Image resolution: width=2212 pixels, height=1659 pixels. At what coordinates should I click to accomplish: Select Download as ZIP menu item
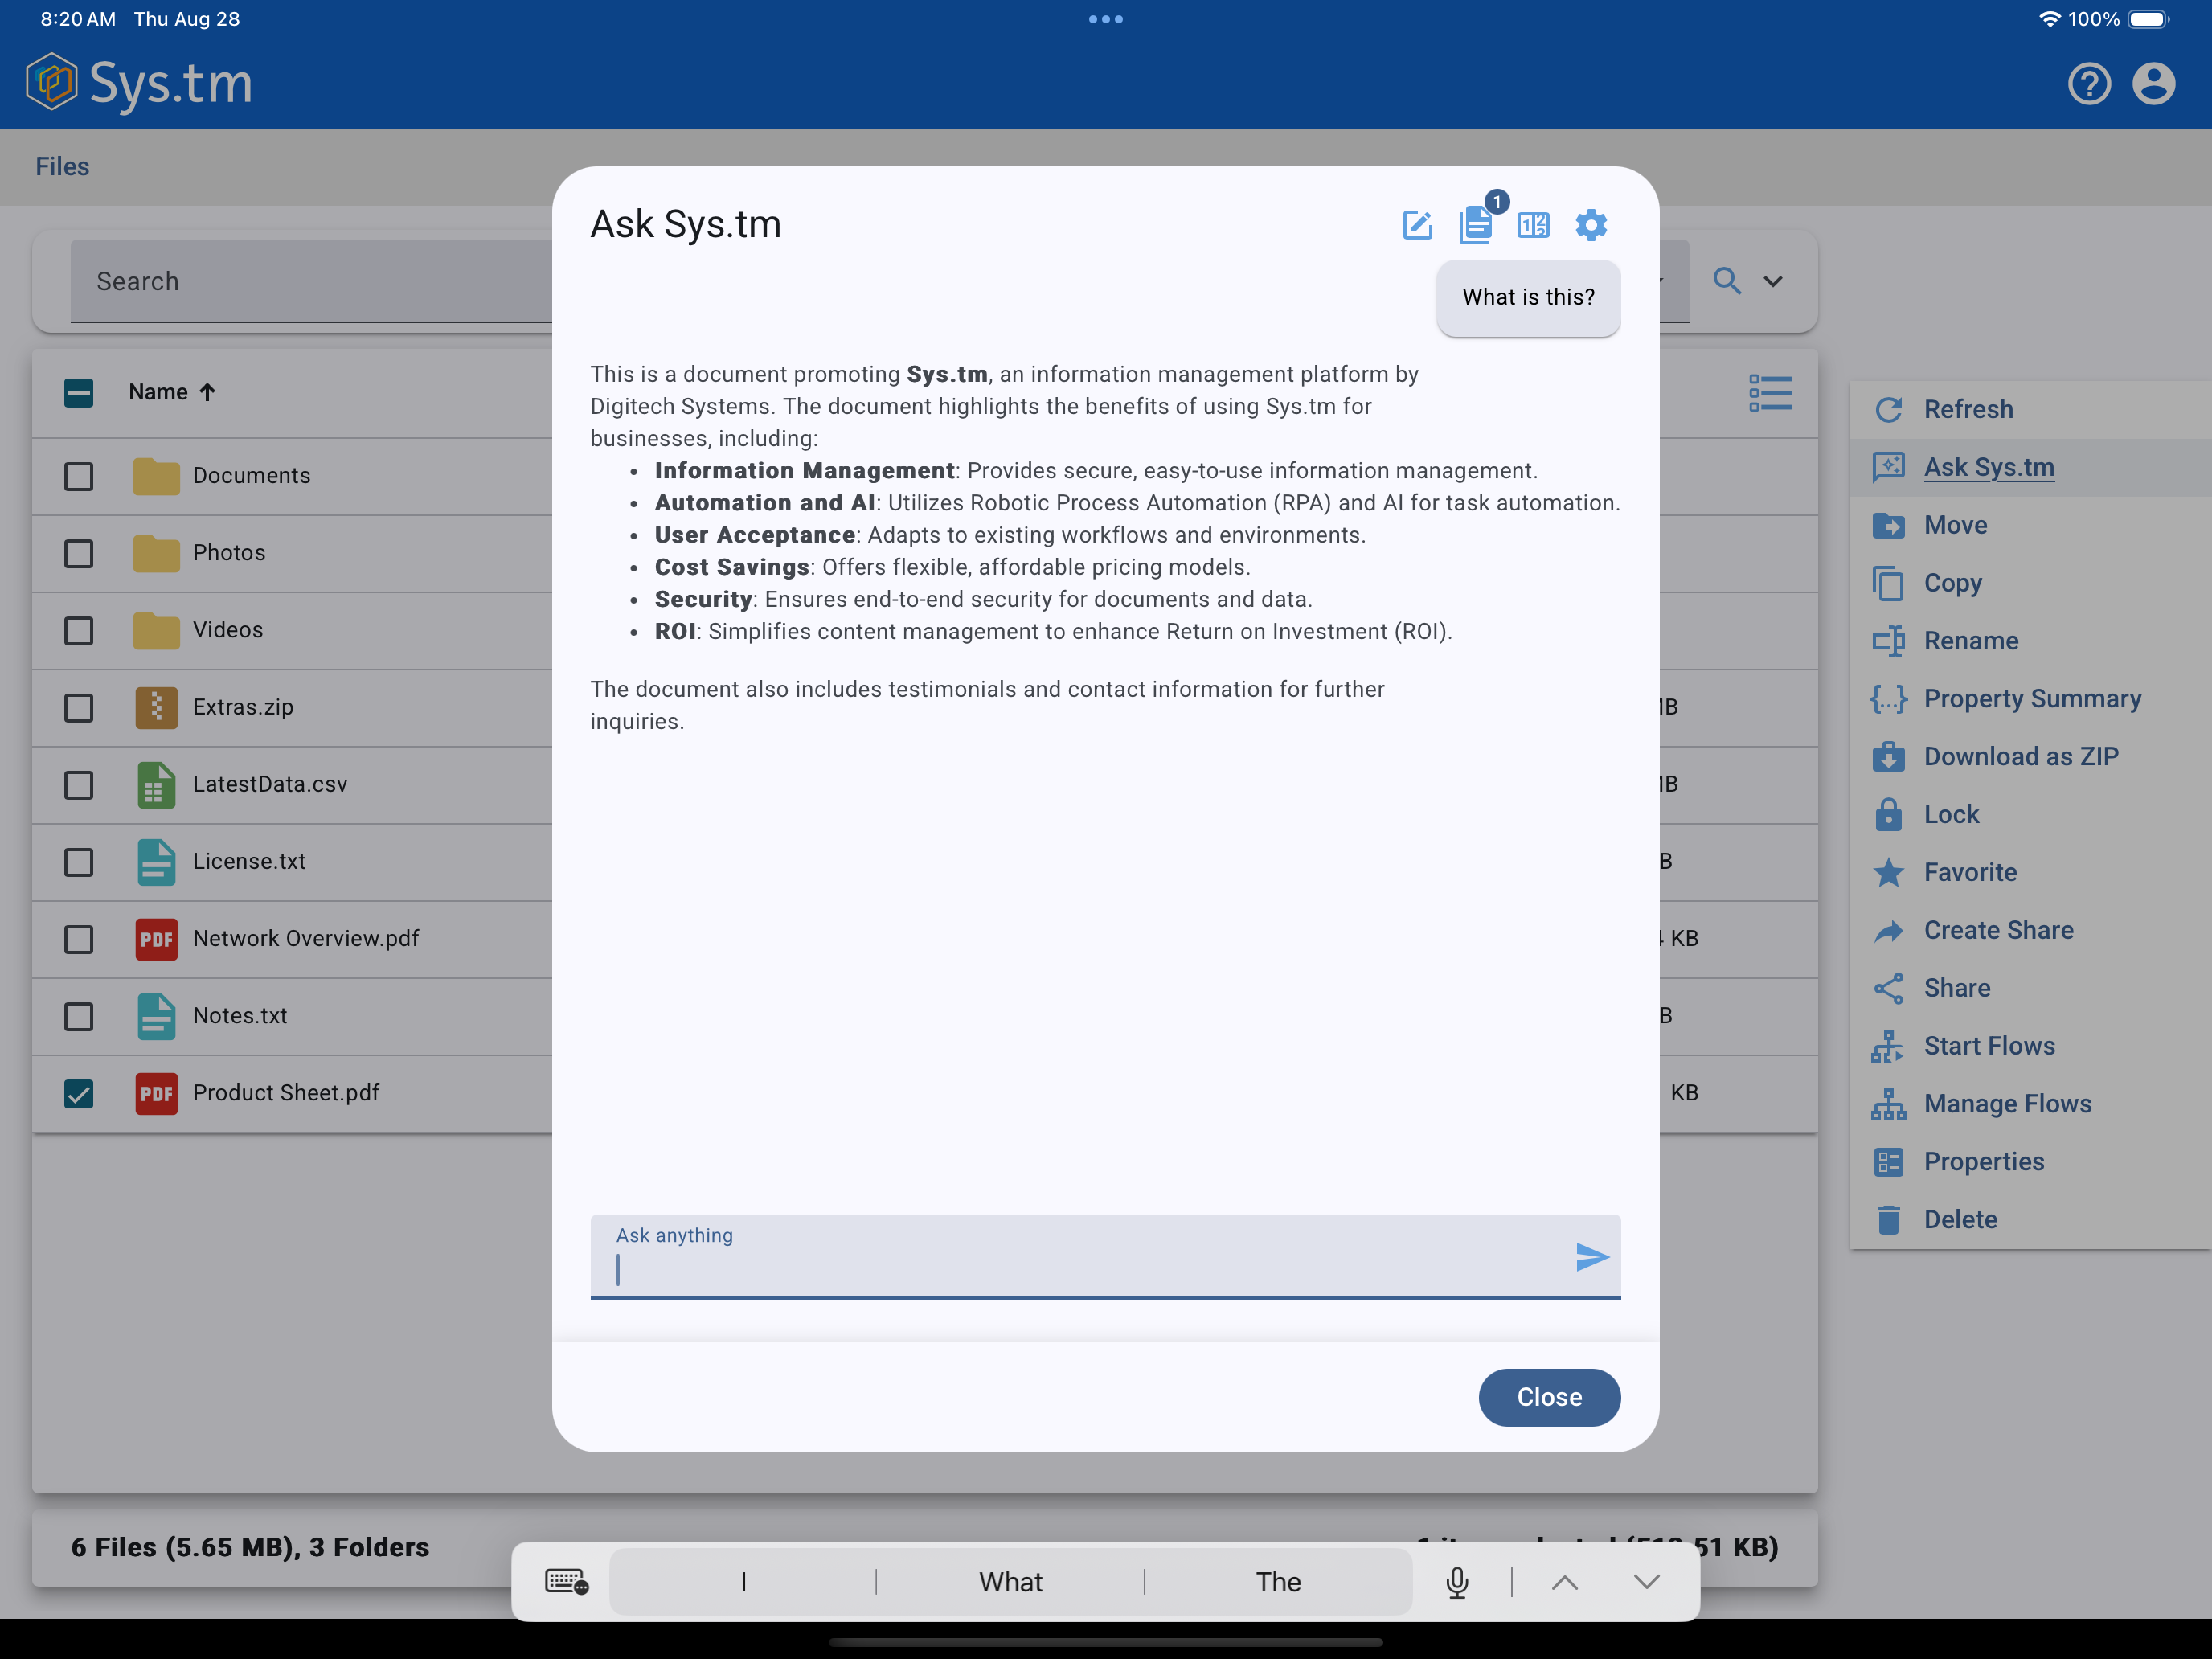click(x=2031, y=757)
